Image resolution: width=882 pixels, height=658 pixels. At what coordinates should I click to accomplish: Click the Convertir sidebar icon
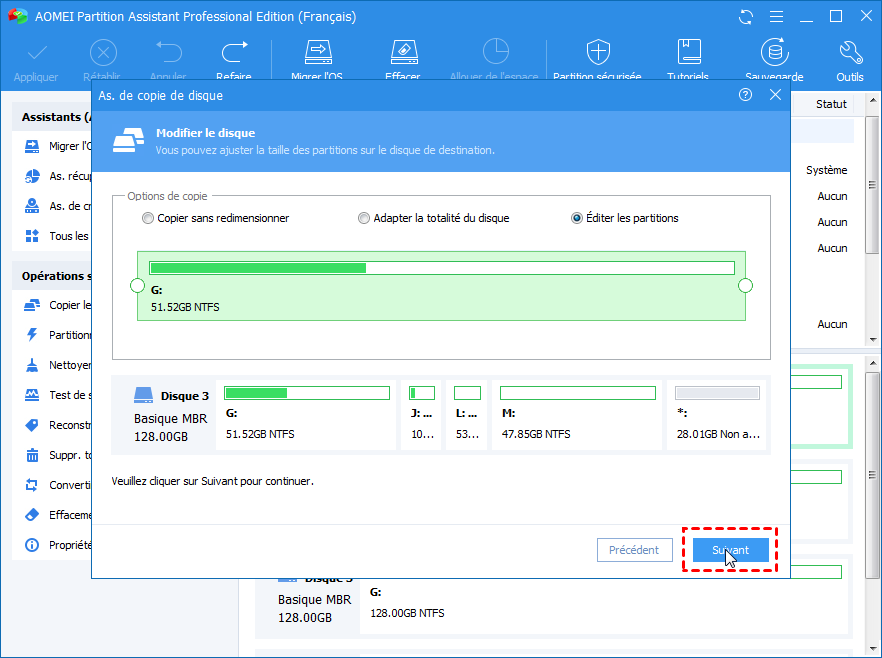point(32,485)
